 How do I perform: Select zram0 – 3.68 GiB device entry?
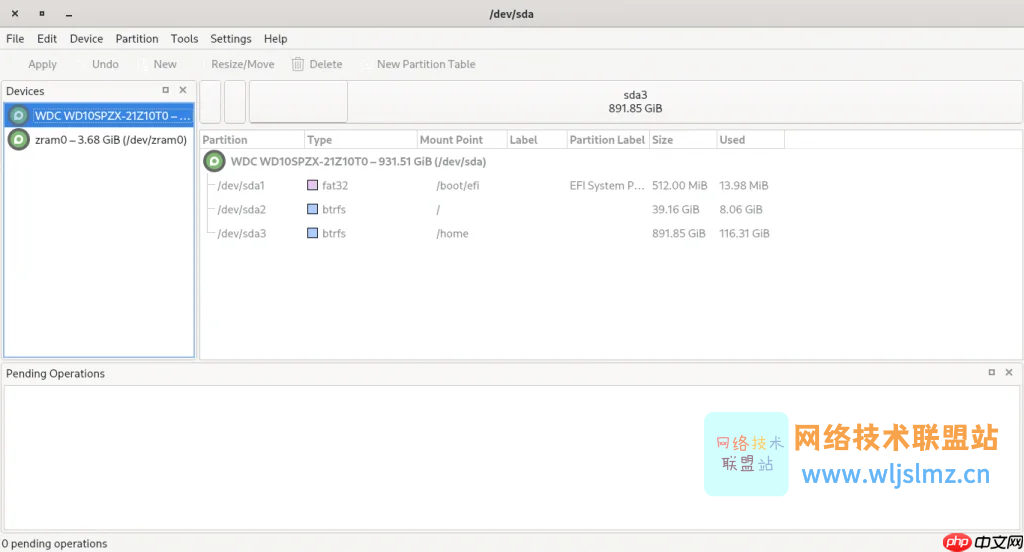tap(99, 140)
